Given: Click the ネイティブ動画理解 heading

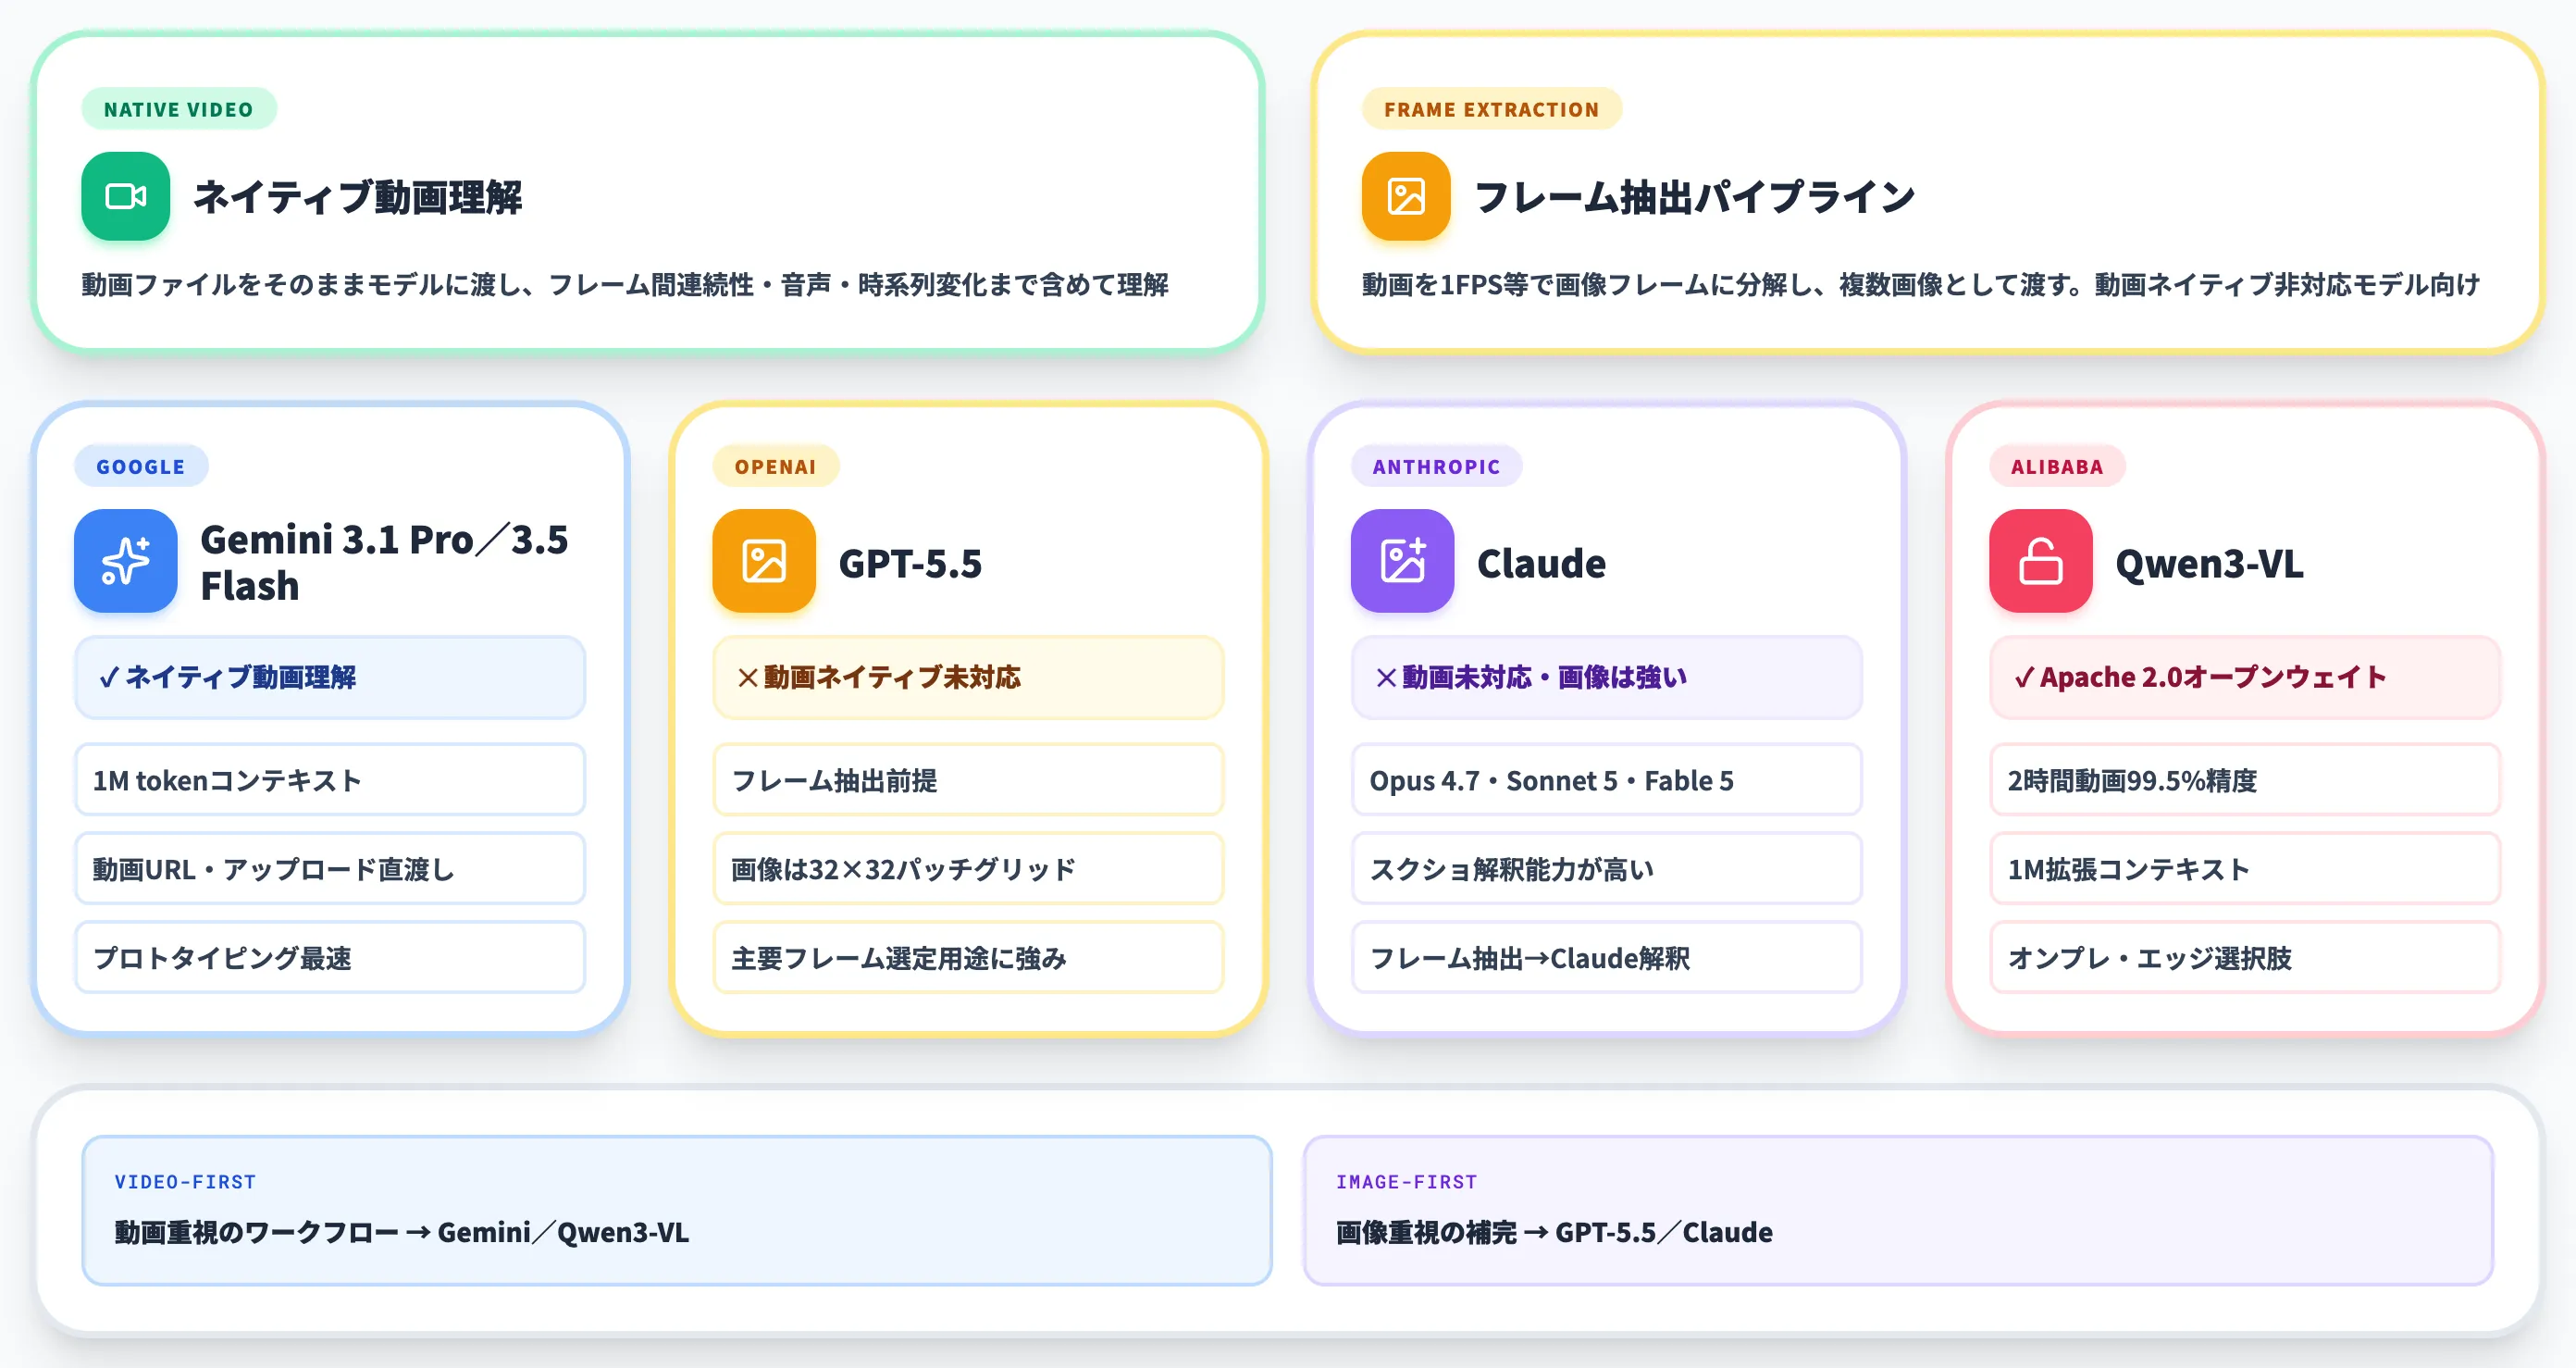Looking at the screenshot, I should pos(357,197).
